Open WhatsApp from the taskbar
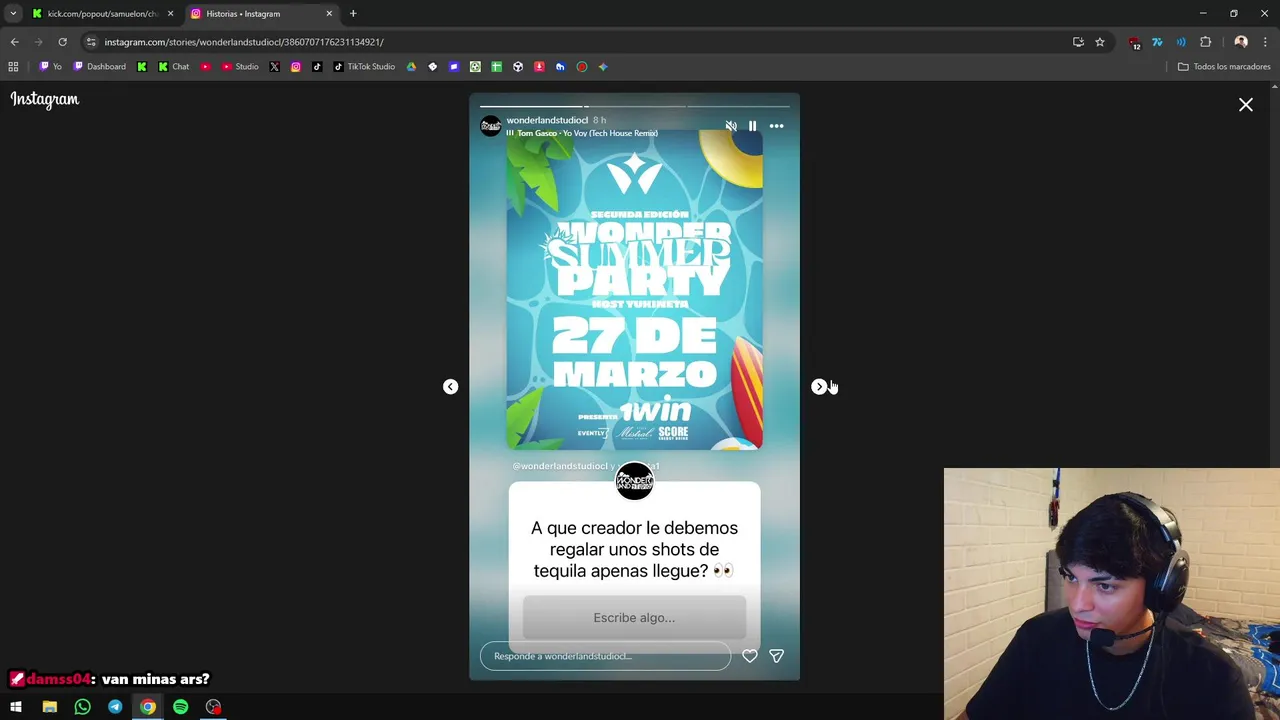This screenshot has height=720, width=1280. coord(82,707)
